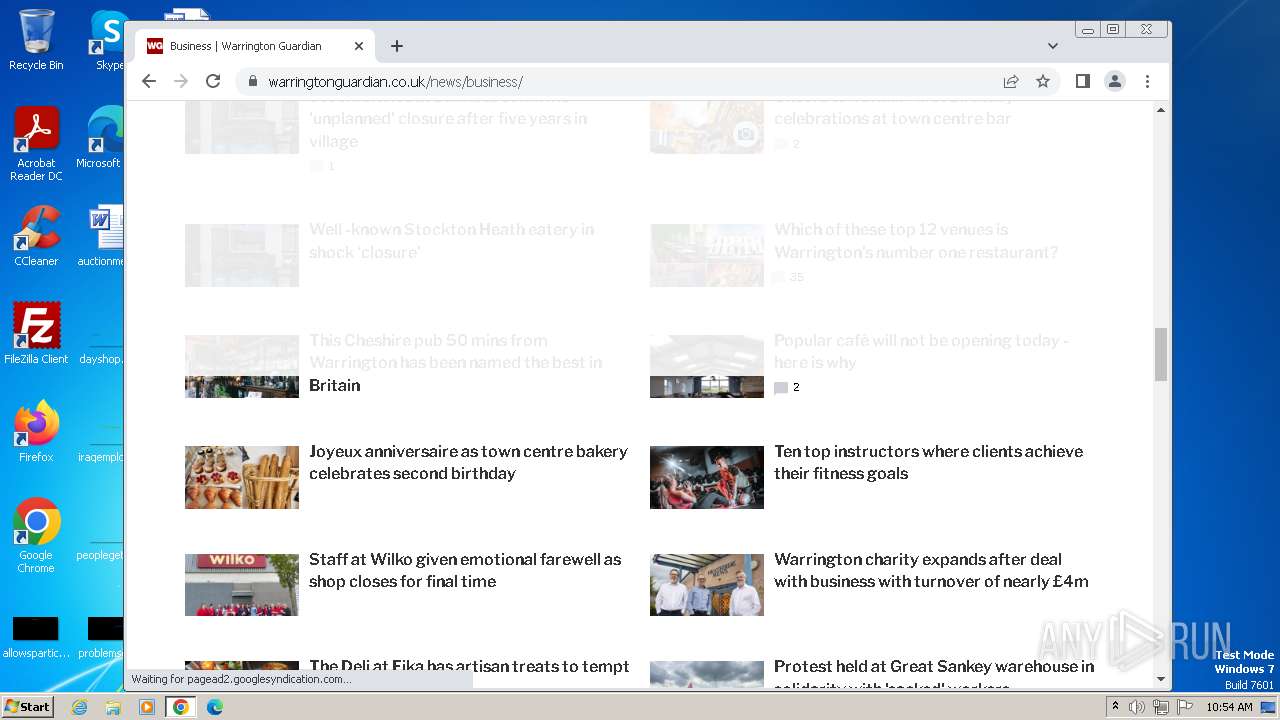Open the Recycle Bin desktop icon

point(36,40)
